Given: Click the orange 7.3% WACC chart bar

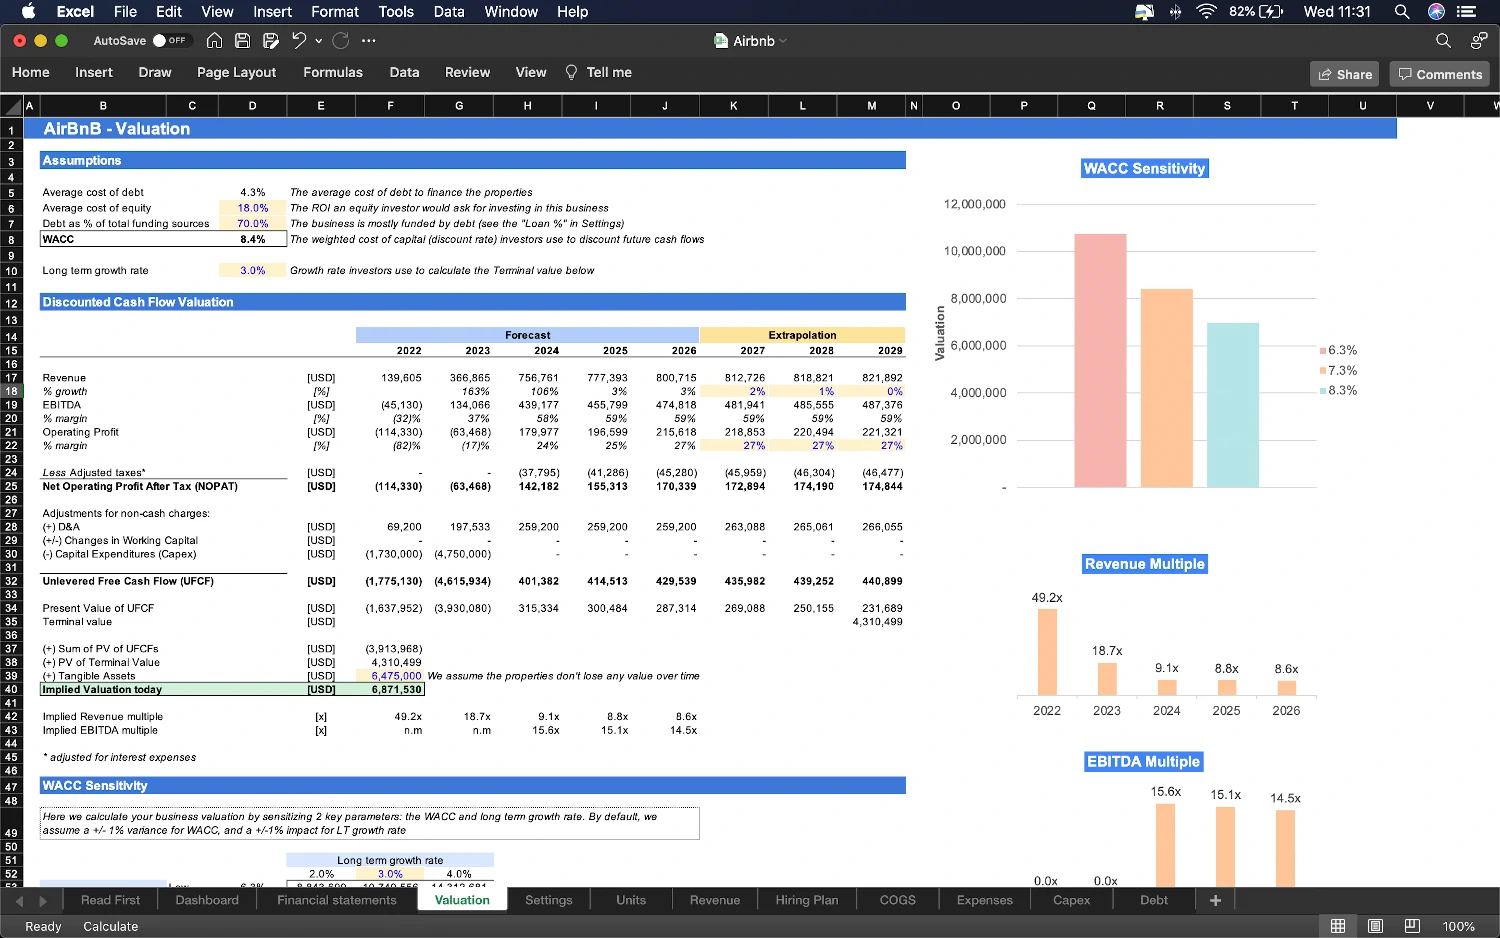Looking at the screenshot, I should 1167,388.
